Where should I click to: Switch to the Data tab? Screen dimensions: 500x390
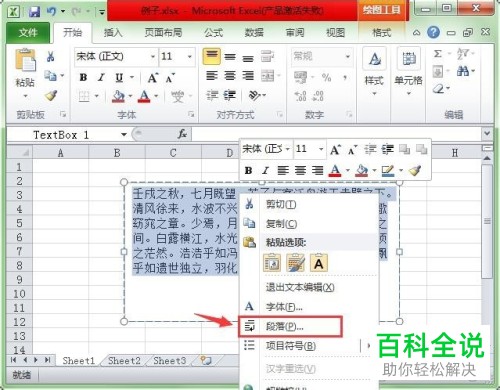254,33
